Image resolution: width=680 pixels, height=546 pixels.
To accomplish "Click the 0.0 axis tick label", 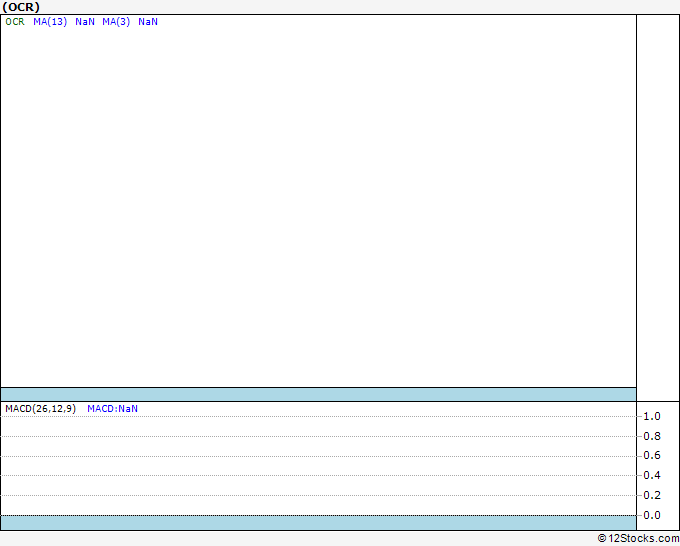I will [652, 516].
